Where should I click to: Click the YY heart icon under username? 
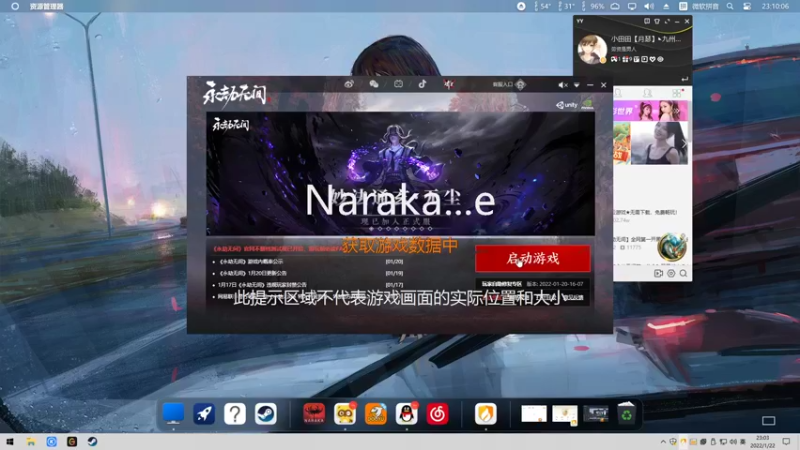coord(653,59)
